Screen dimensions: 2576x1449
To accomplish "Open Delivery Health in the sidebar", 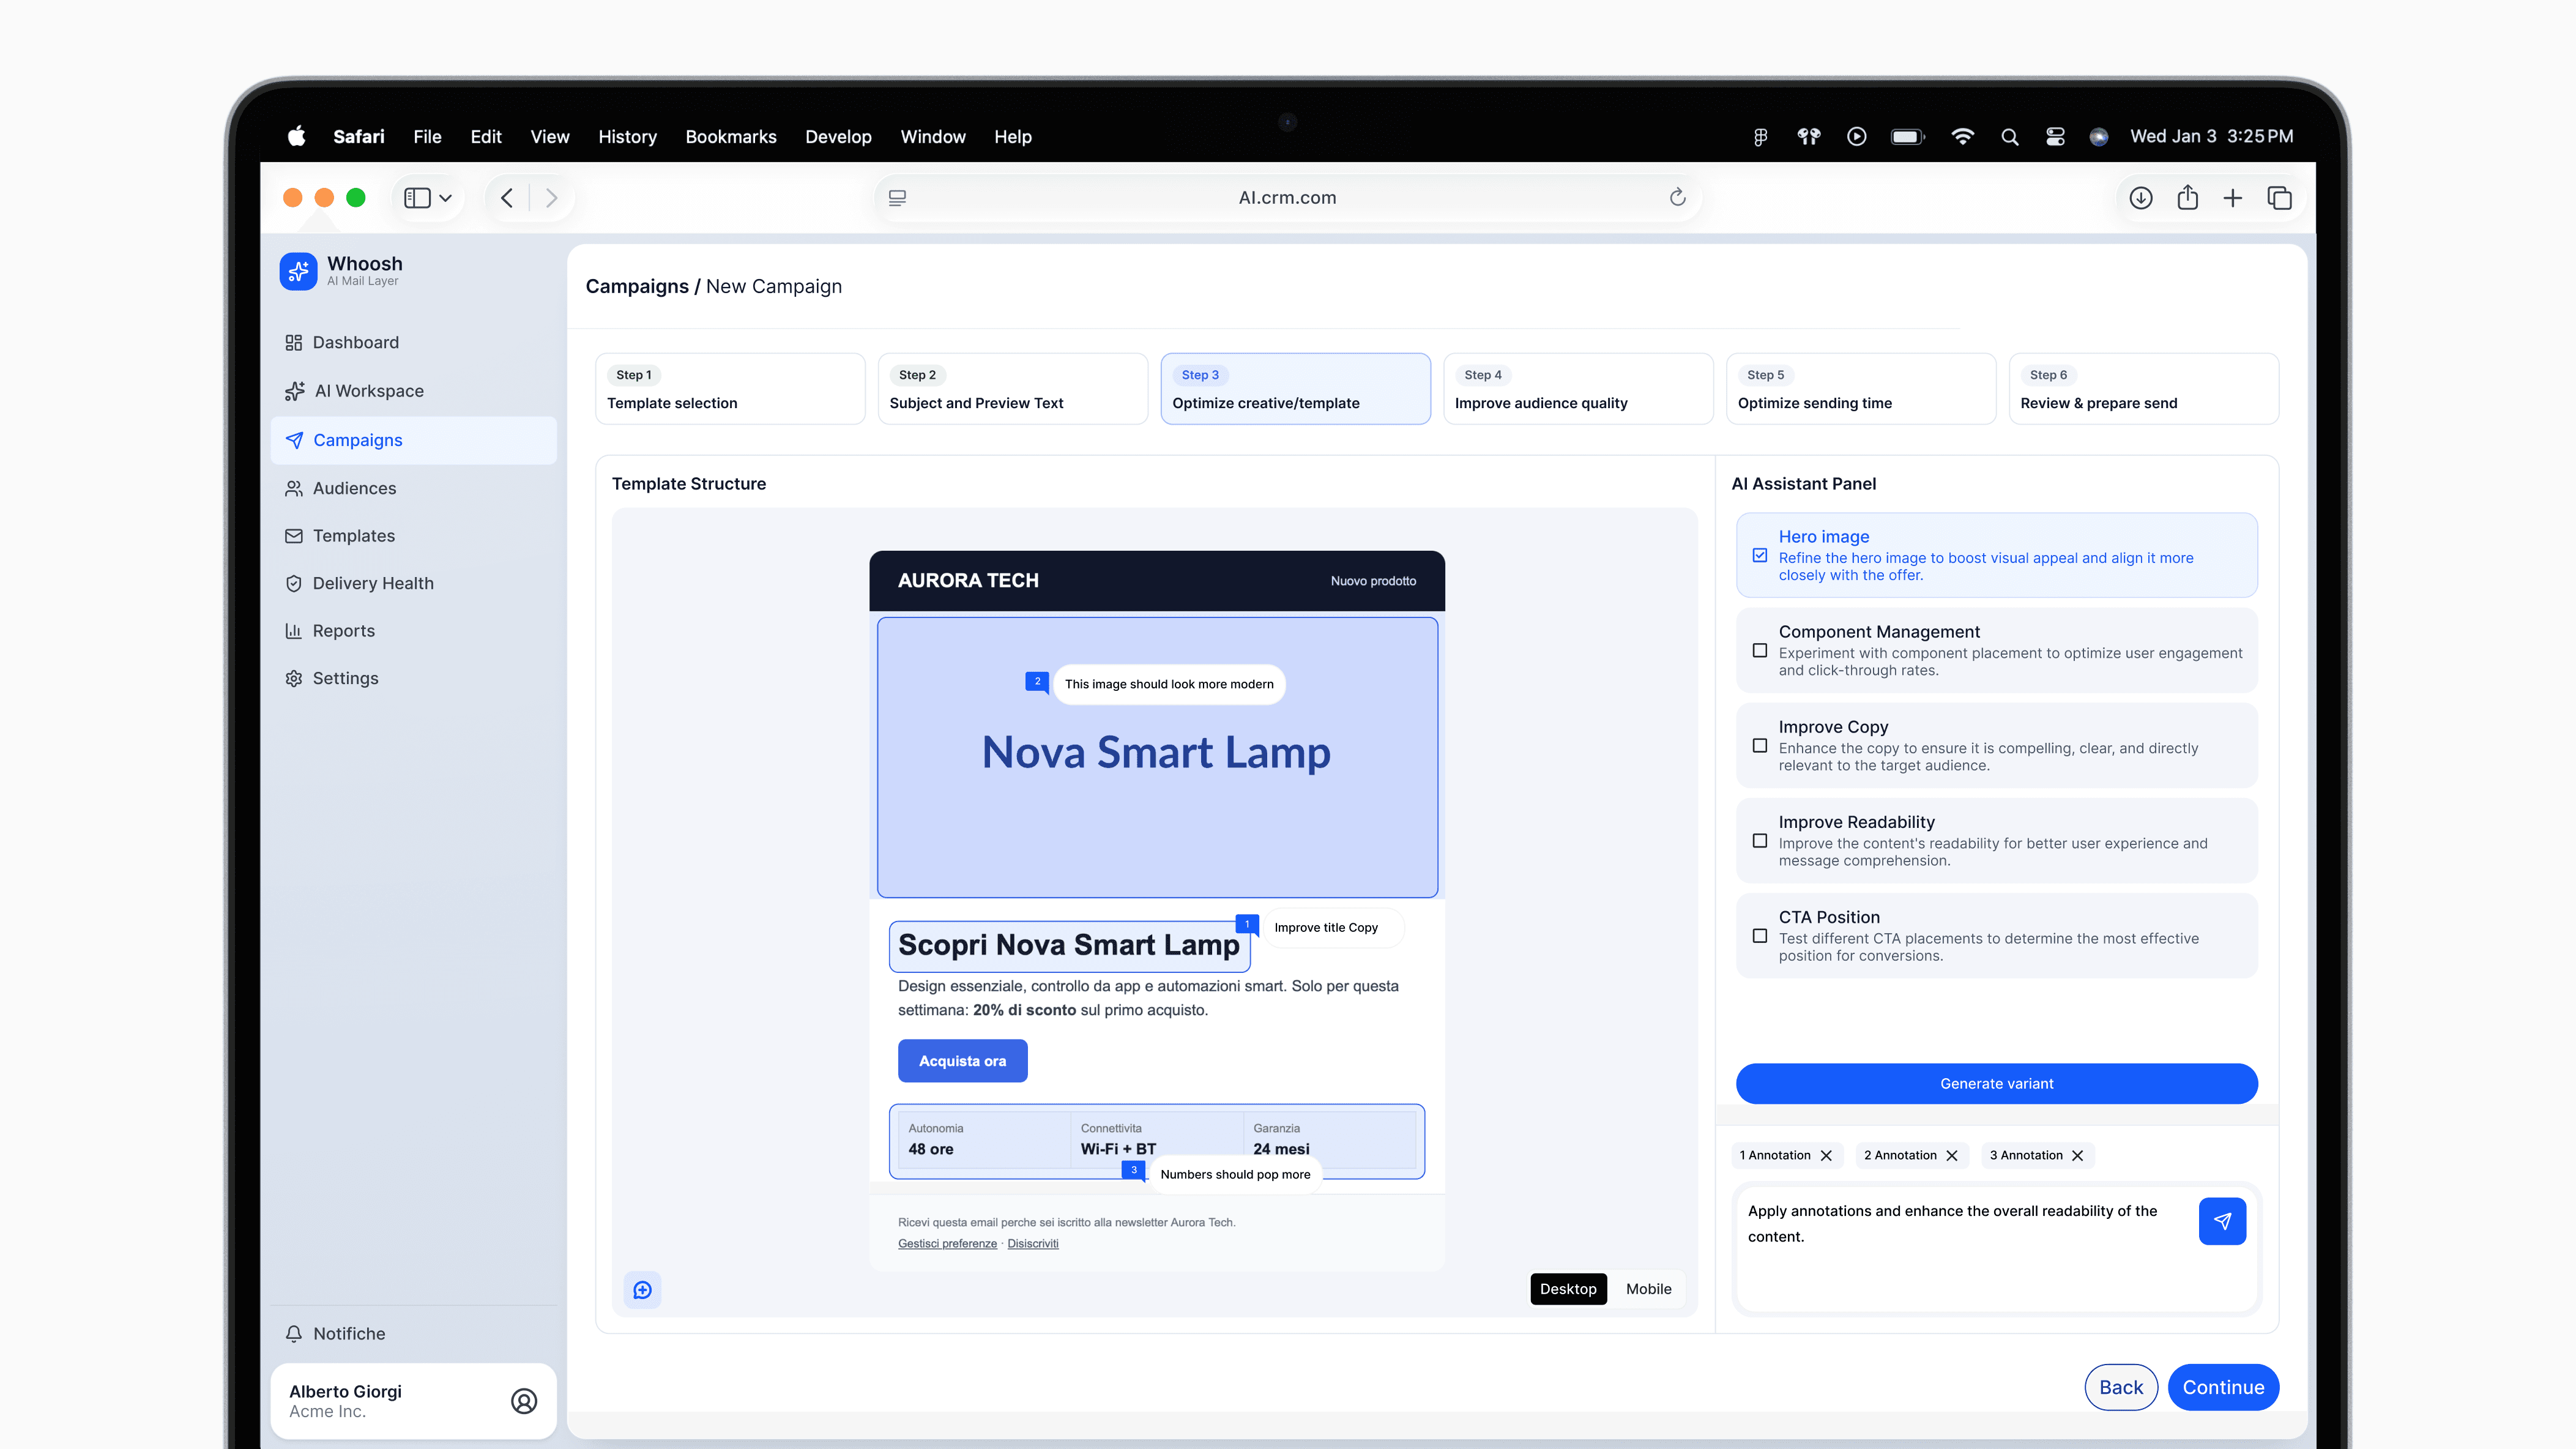I will 359,583.
